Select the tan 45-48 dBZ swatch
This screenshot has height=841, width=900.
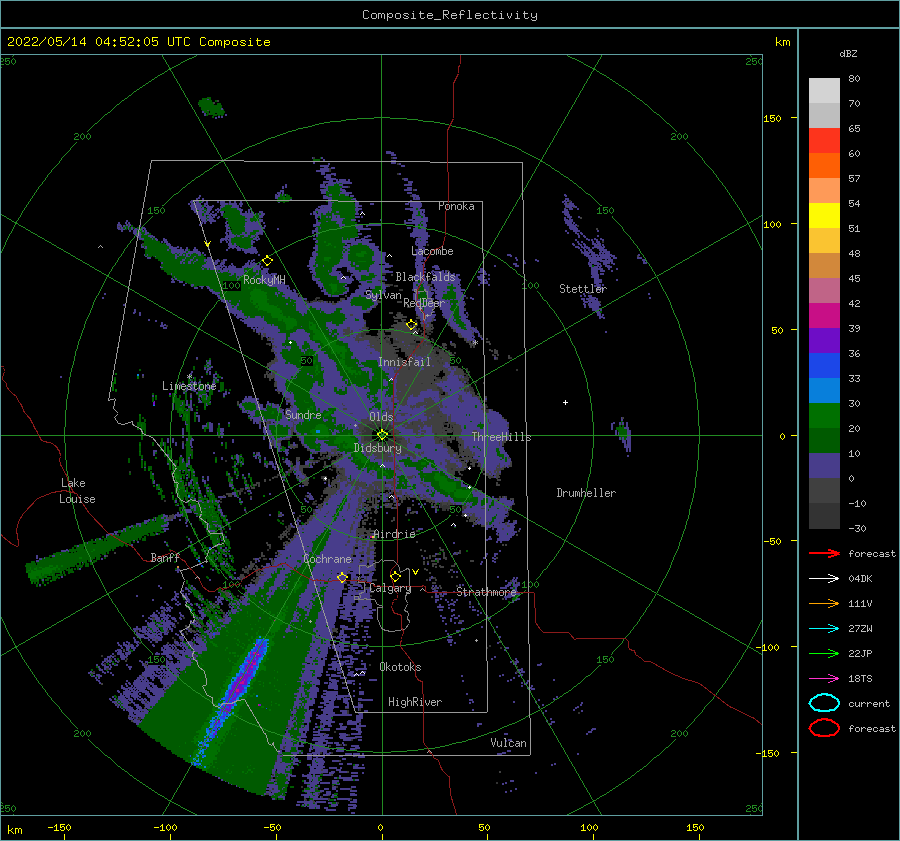[x=824, y=265]
